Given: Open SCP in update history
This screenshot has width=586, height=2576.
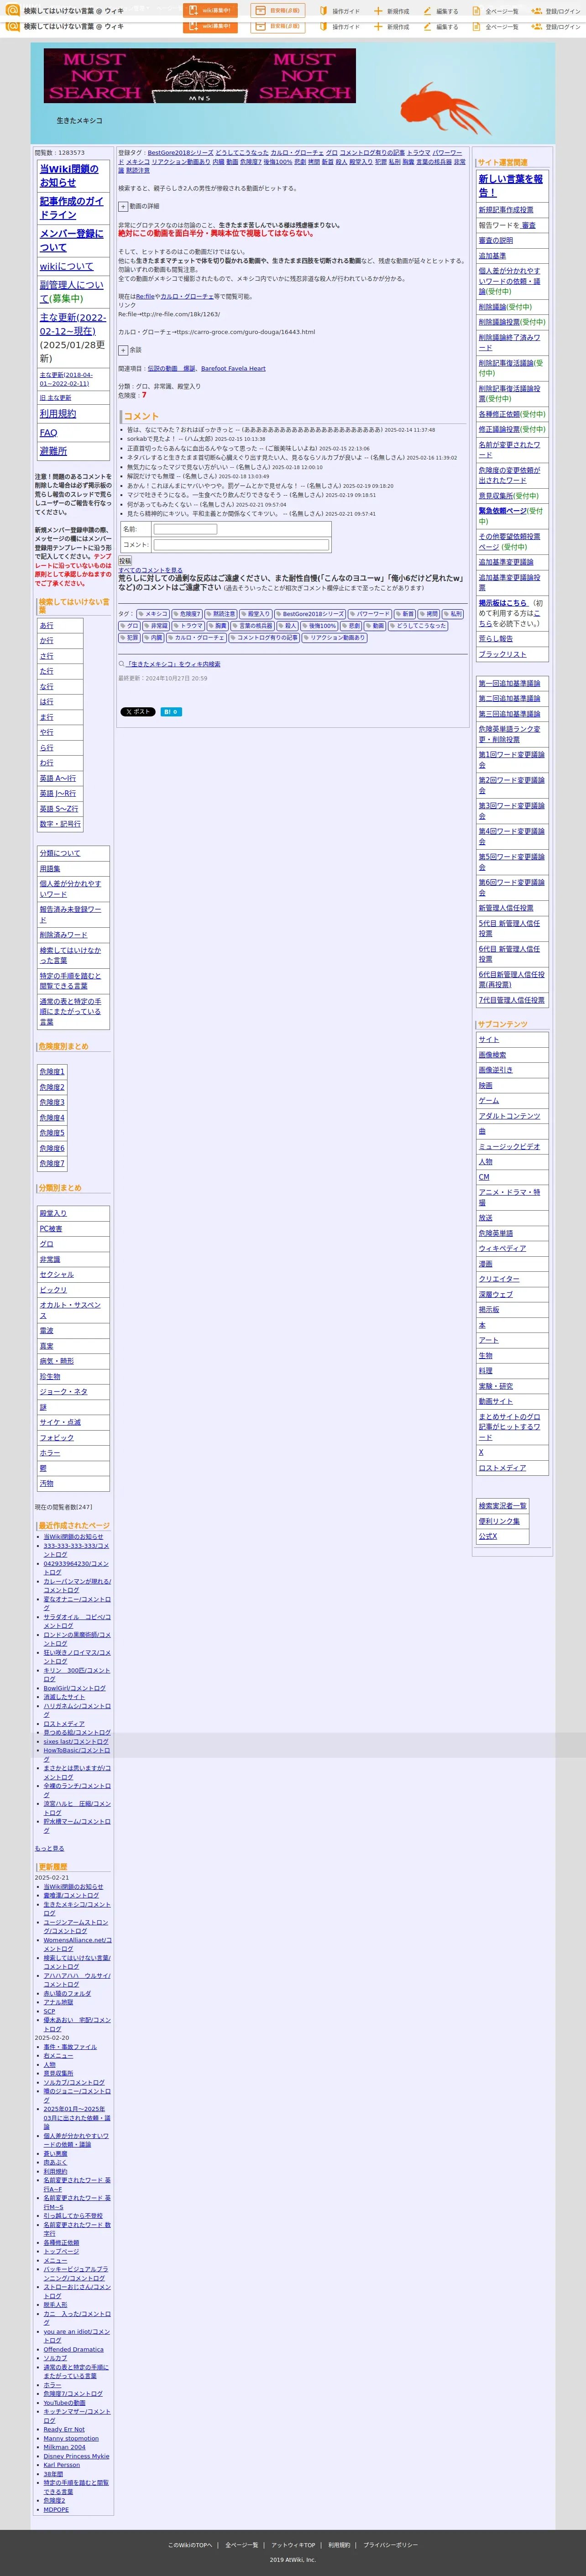Looking at the screenshot, I should [x=49, y=2011].
